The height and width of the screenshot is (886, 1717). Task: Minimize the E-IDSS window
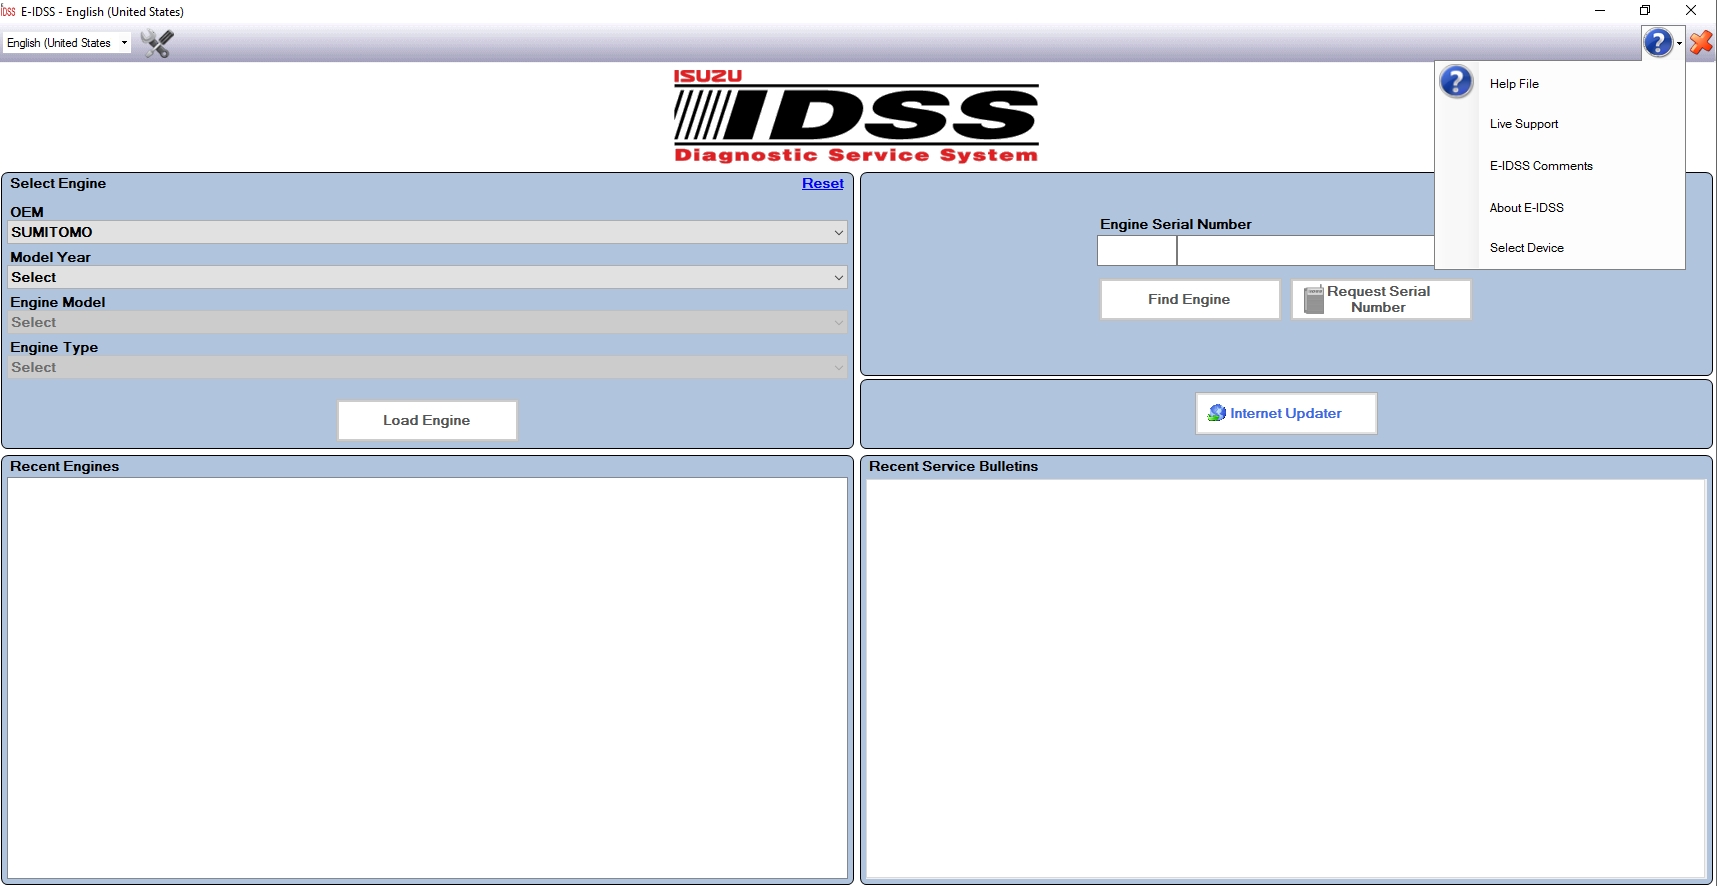click(x=1600, y=11)
